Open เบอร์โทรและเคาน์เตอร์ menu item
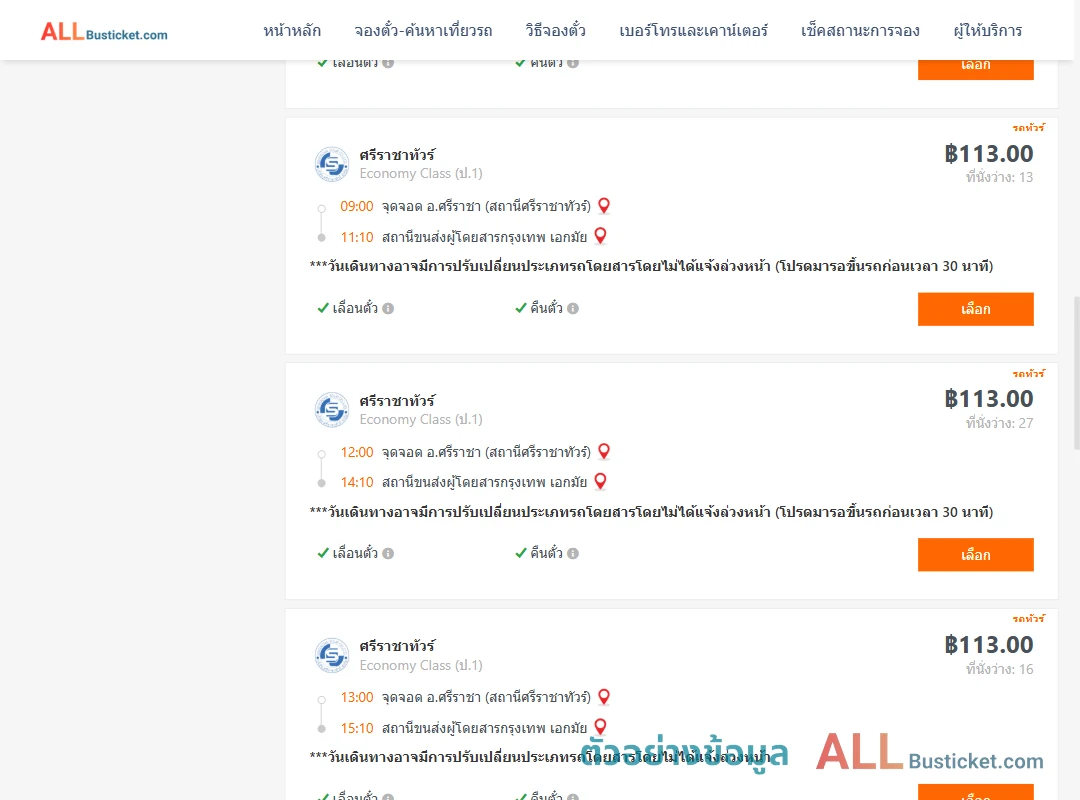The image size is (1080, 800). point(693,31)
